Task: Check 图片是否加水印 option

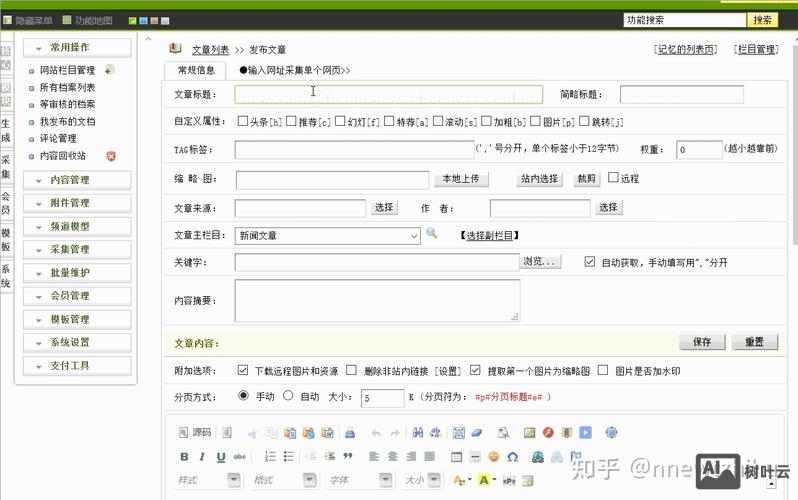Action: (x=603, y=370)
